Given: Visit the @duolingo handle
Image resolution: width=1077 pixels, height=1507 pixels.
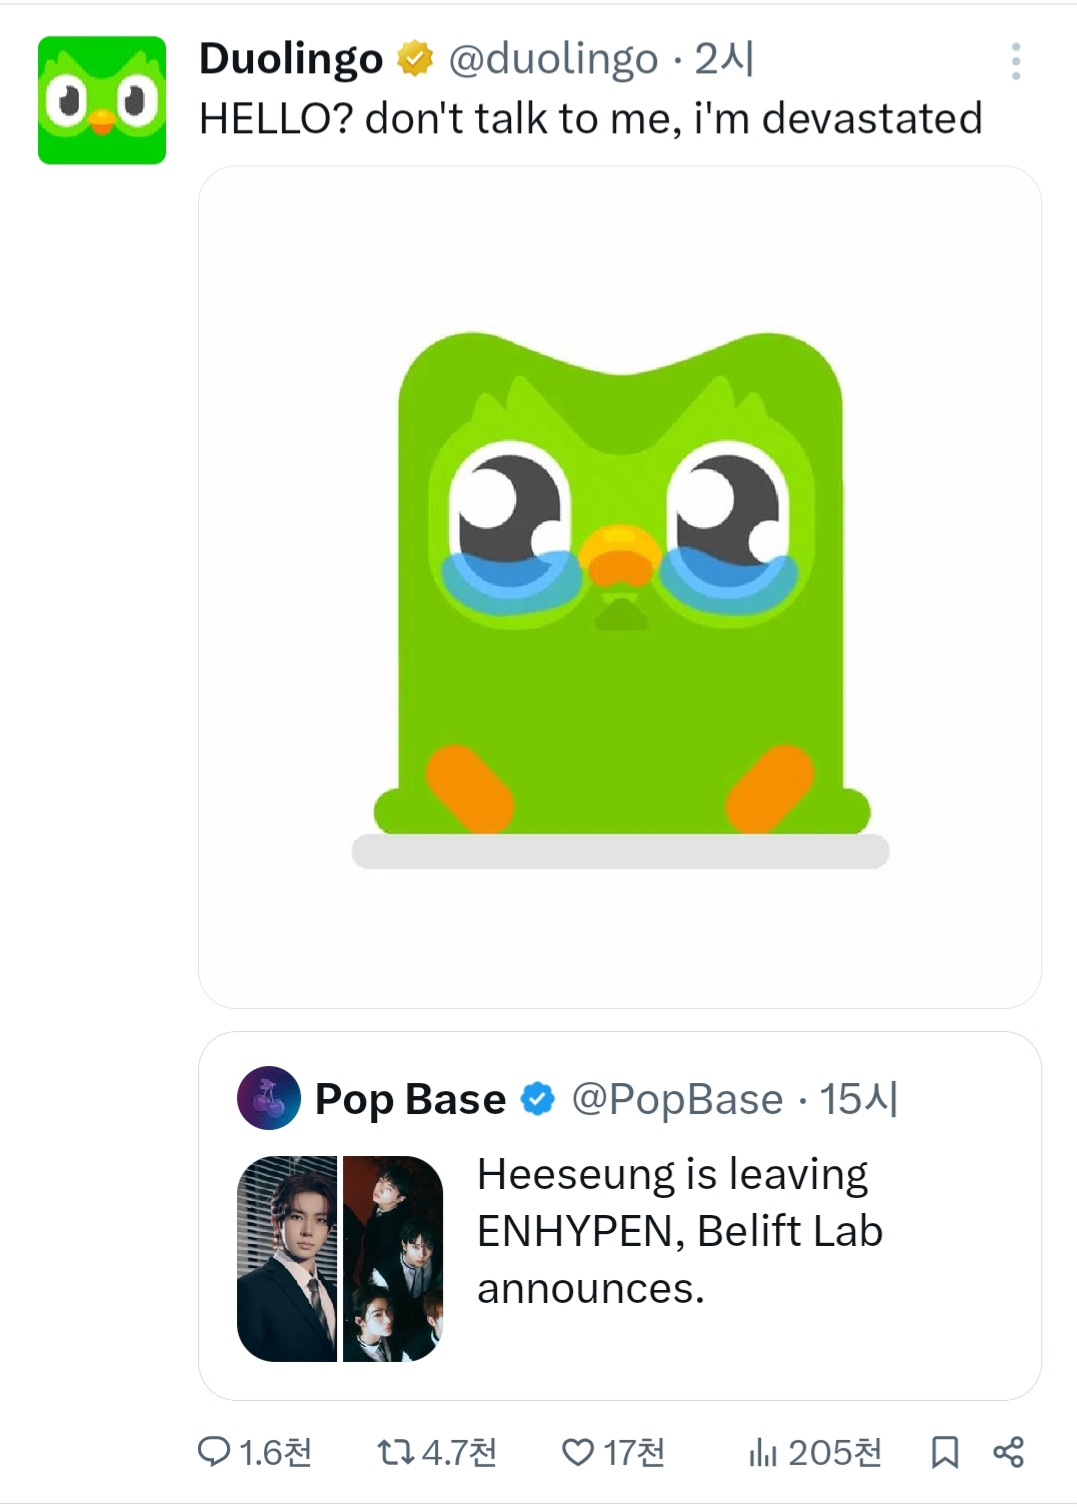Looking at the screenshot, I should 553,59.
